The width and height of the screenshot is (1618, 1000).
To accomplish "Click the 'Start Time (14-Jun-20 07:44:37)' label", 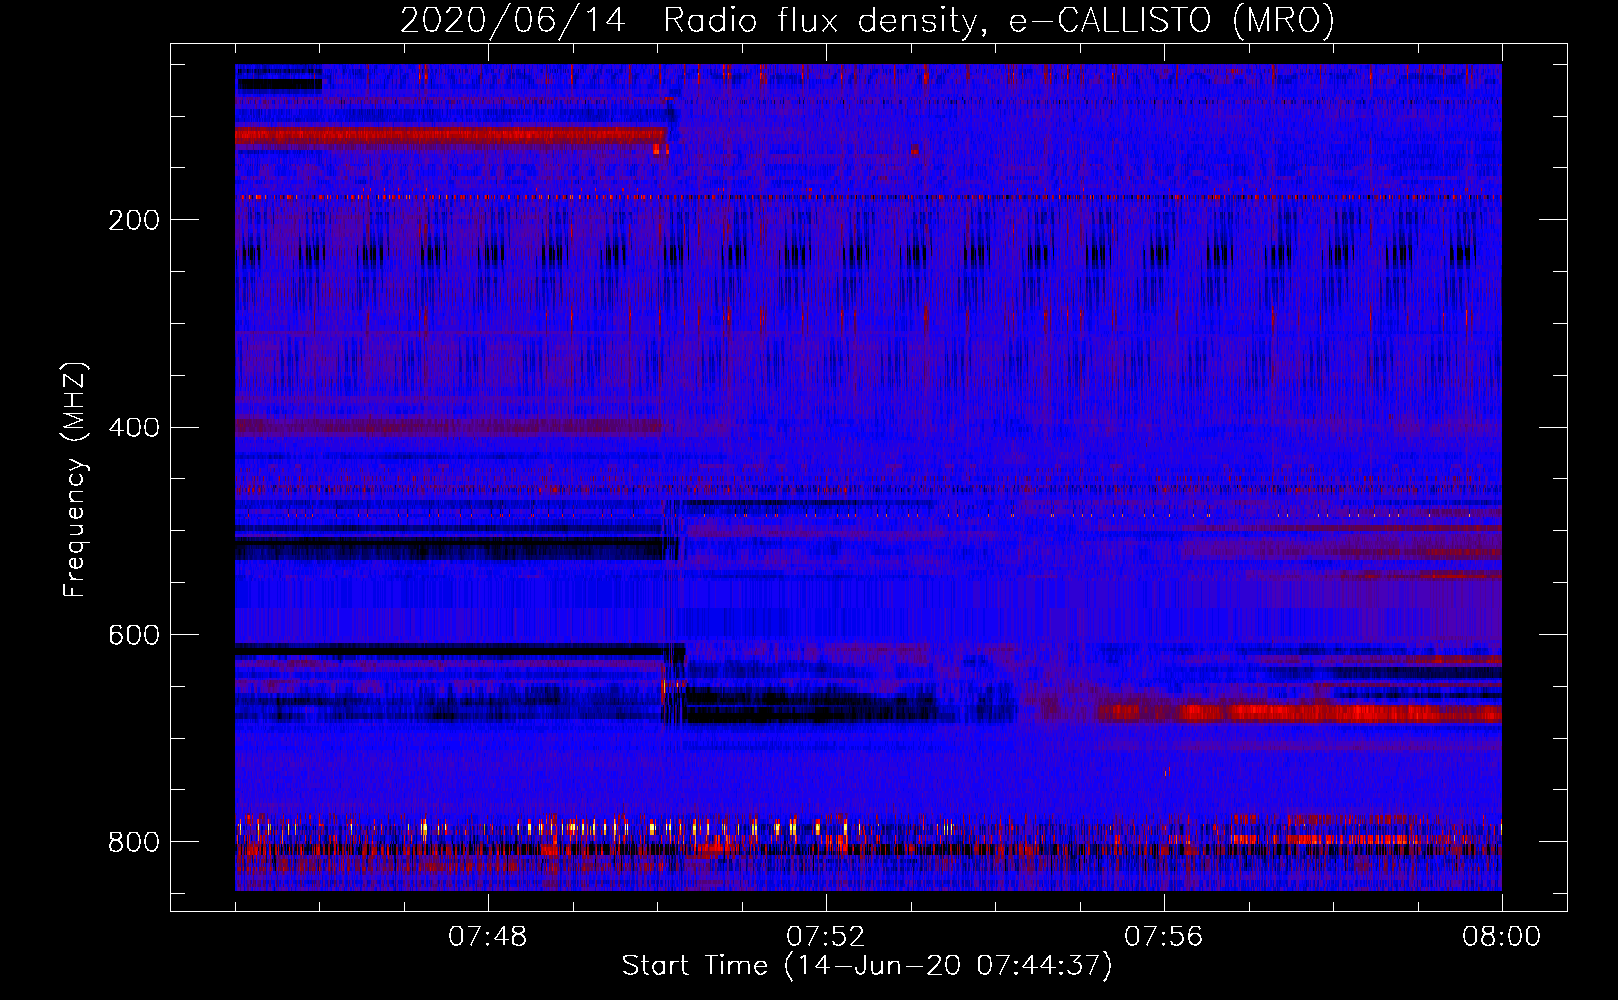I will tap(867, 966).
